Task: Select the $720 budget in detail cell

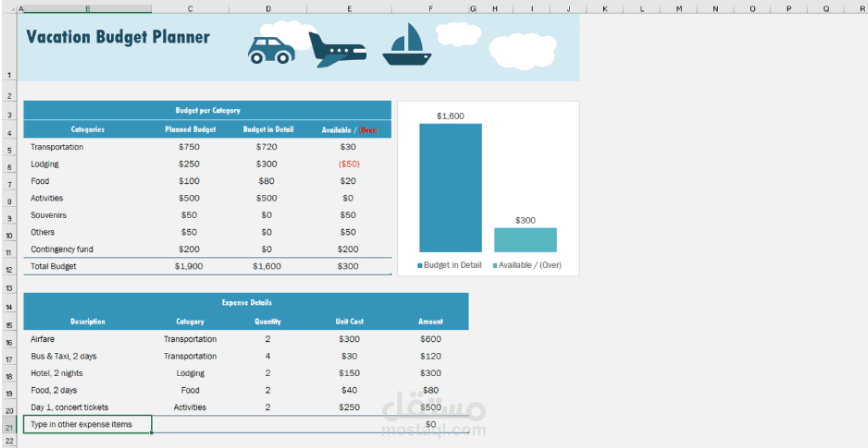Action: (267, 147)
